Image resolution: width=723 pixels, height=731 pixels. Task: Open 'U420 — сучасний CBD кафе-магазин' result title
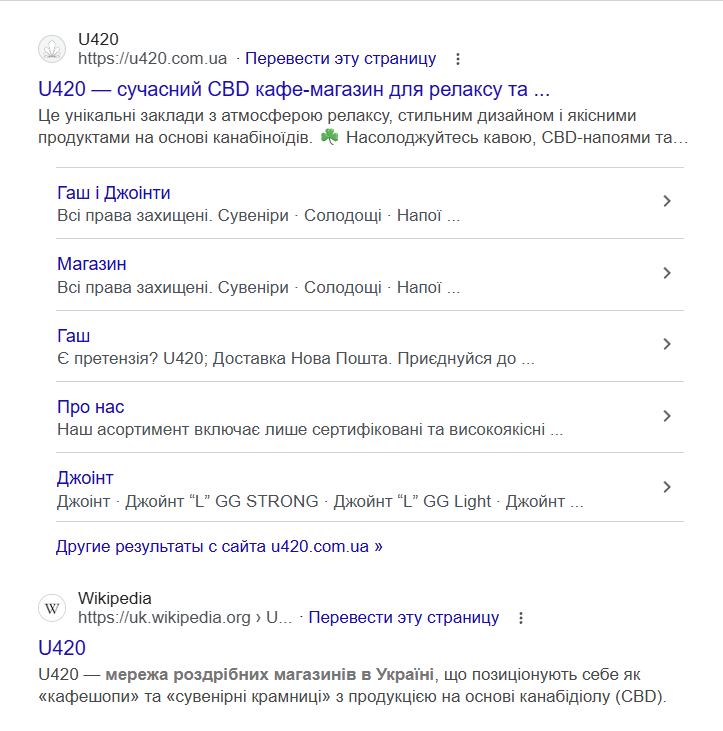point(294,88)
